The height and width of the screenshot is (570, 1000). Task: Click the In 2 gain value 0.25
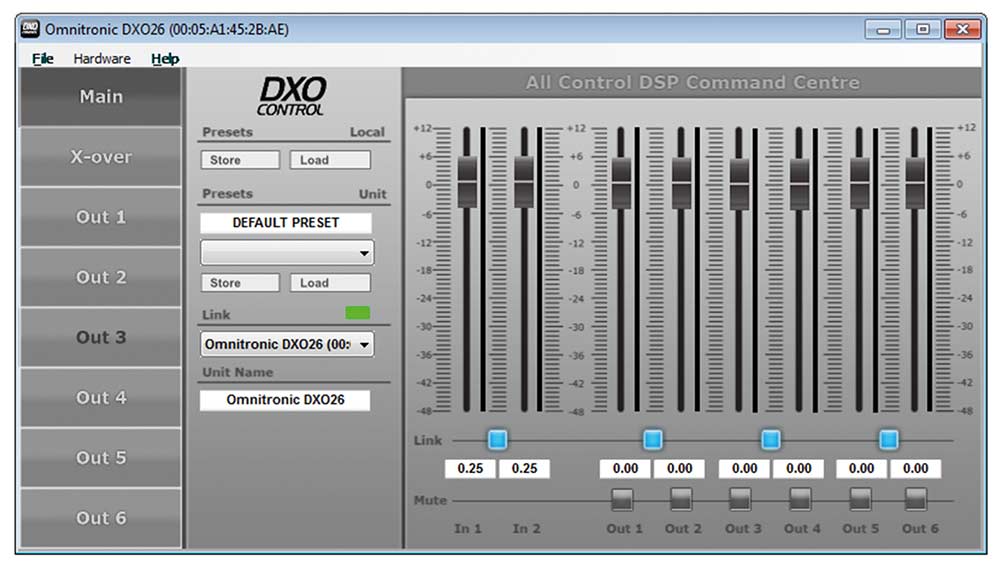(524, 469)
